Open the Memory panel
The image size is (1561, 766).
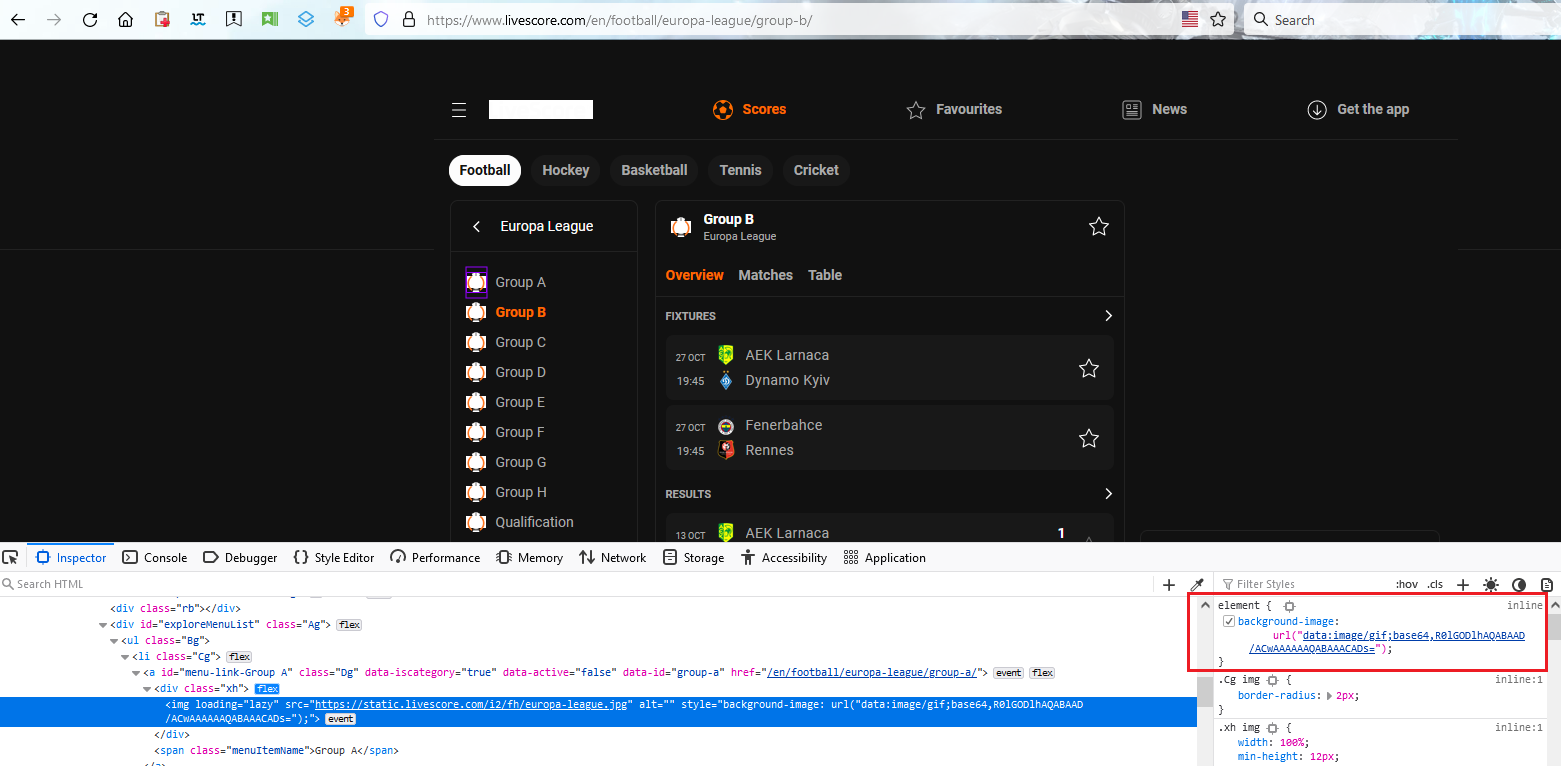click(529, 558)
